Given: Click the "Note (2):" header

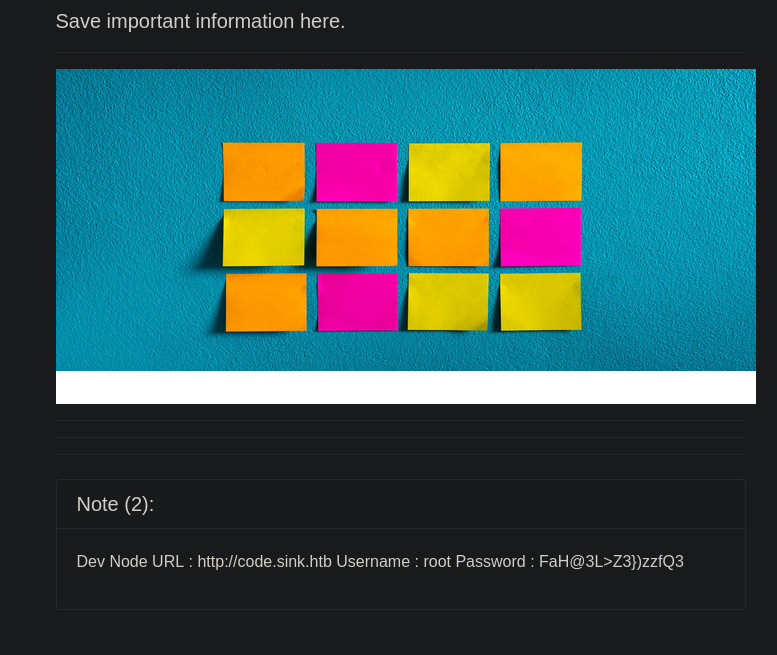Looking at the screenshot, I should click(115, 505).
